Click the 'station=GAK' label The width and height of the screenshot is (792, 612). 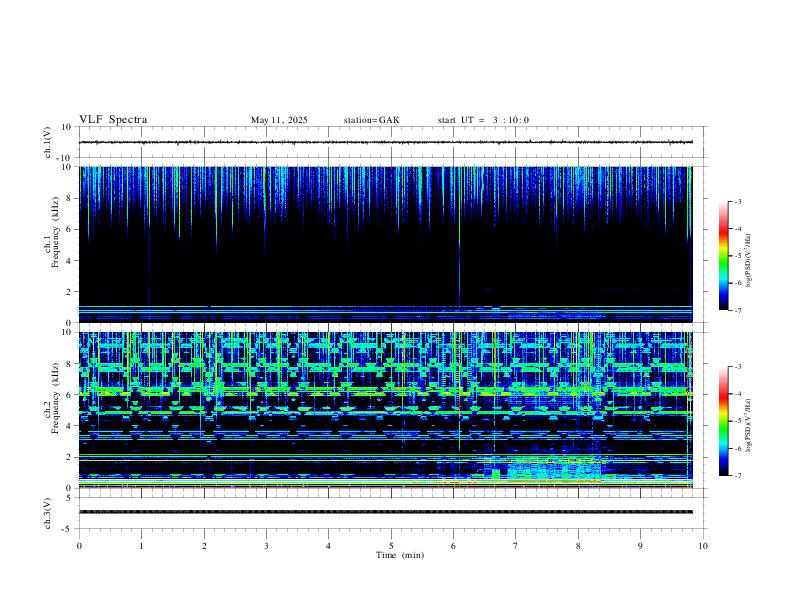coord(371,120)
